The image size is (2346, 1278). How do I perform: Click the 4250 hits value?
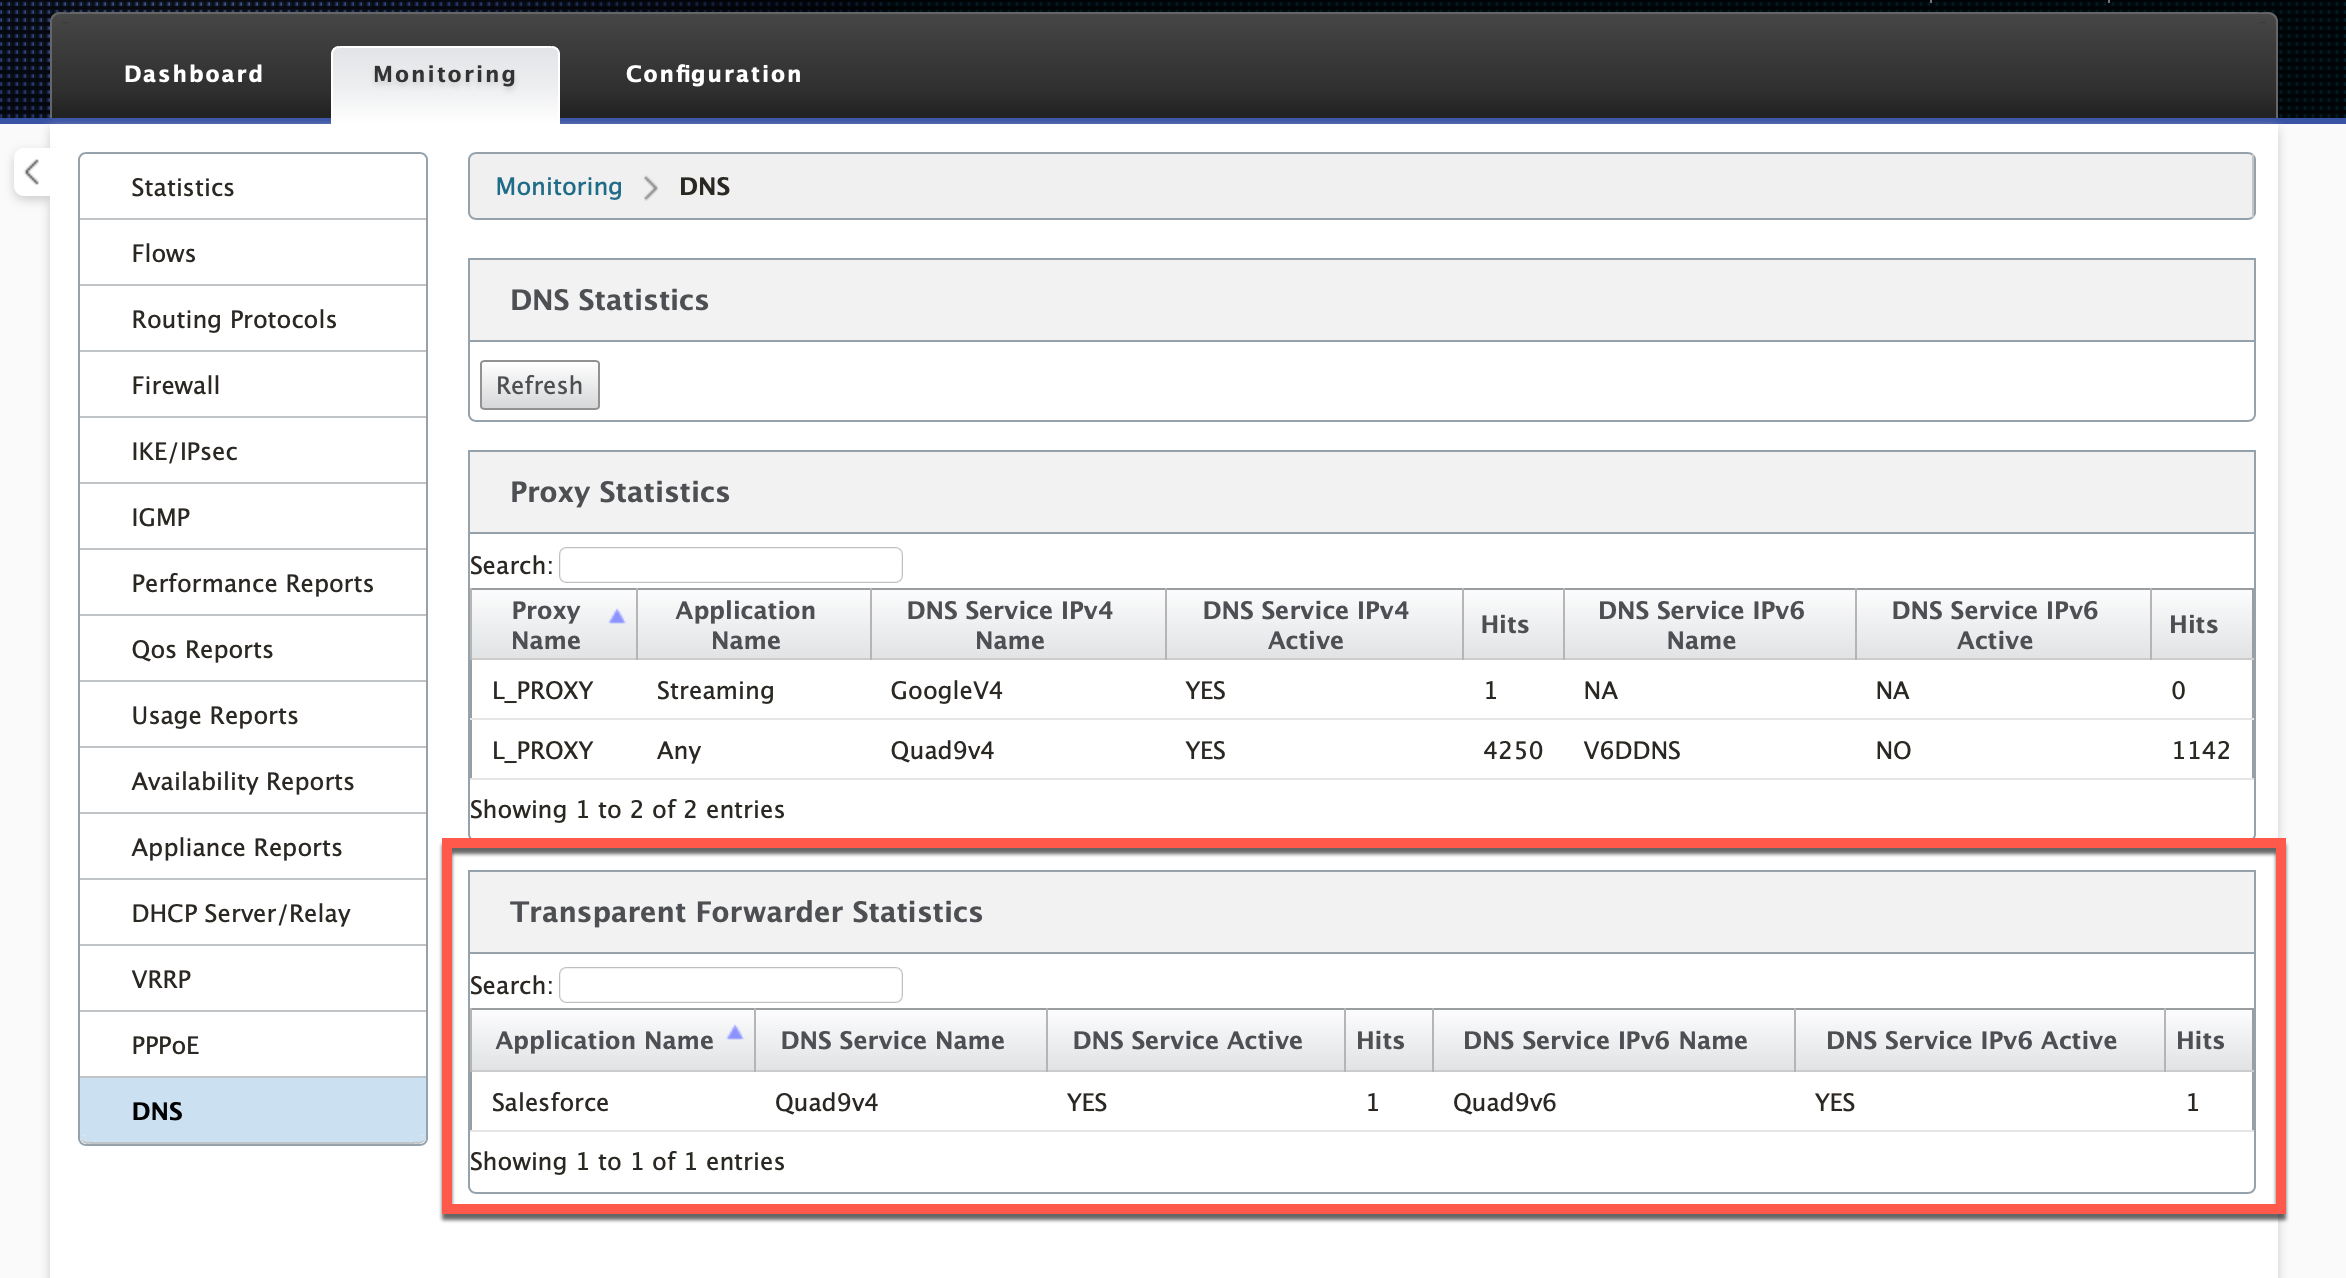pyautogui.click(x=1512, y=750)
